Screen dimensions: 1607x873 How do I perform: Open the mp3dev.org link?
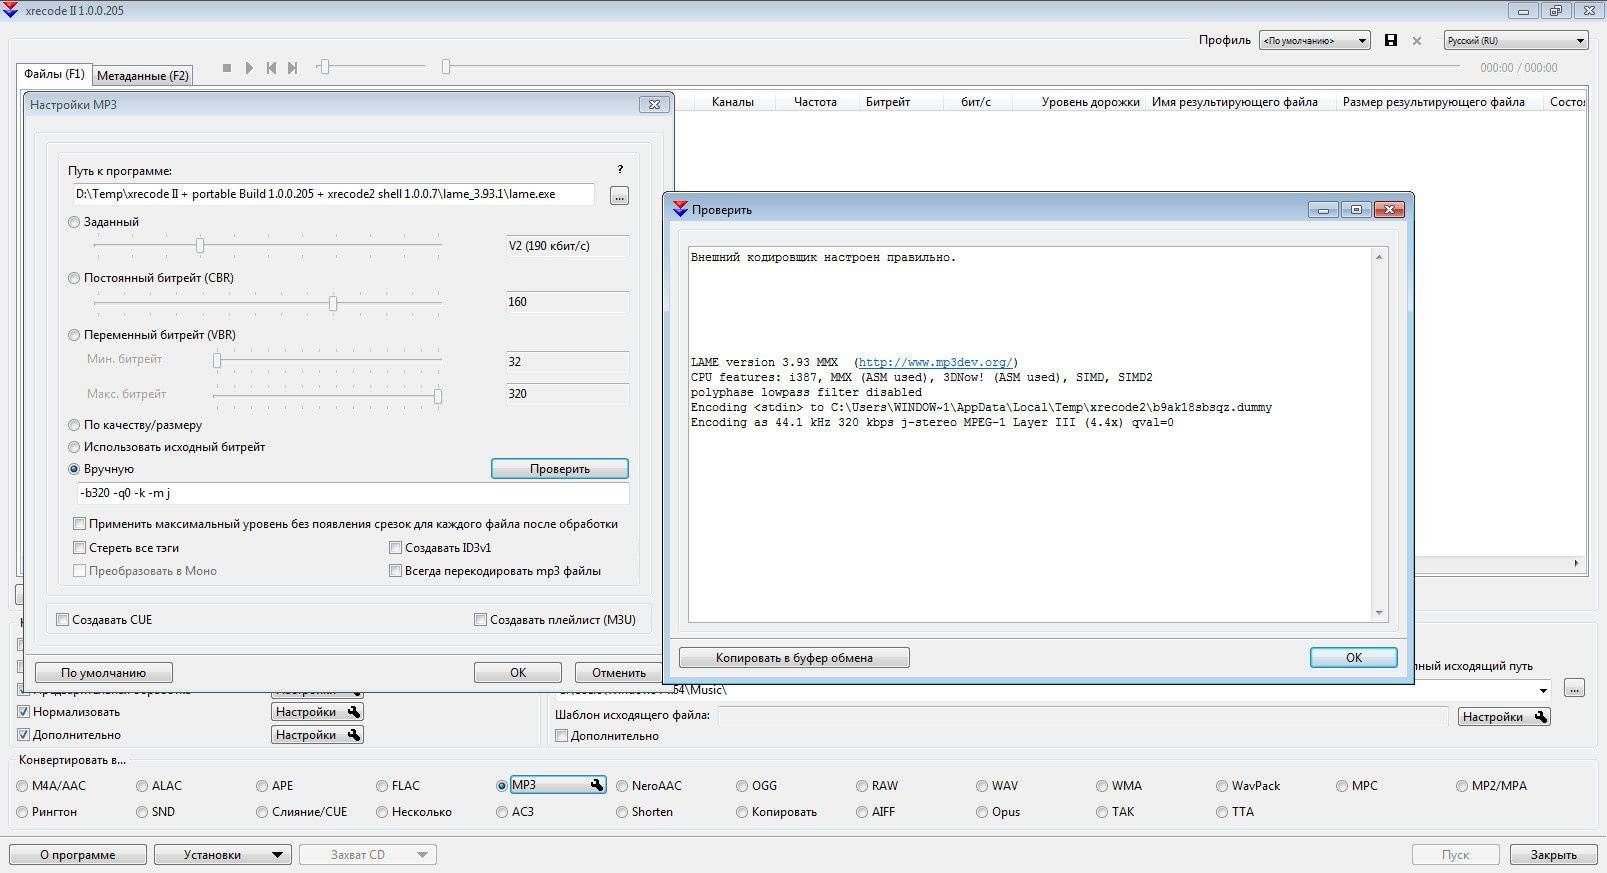[x=935, y=362]
